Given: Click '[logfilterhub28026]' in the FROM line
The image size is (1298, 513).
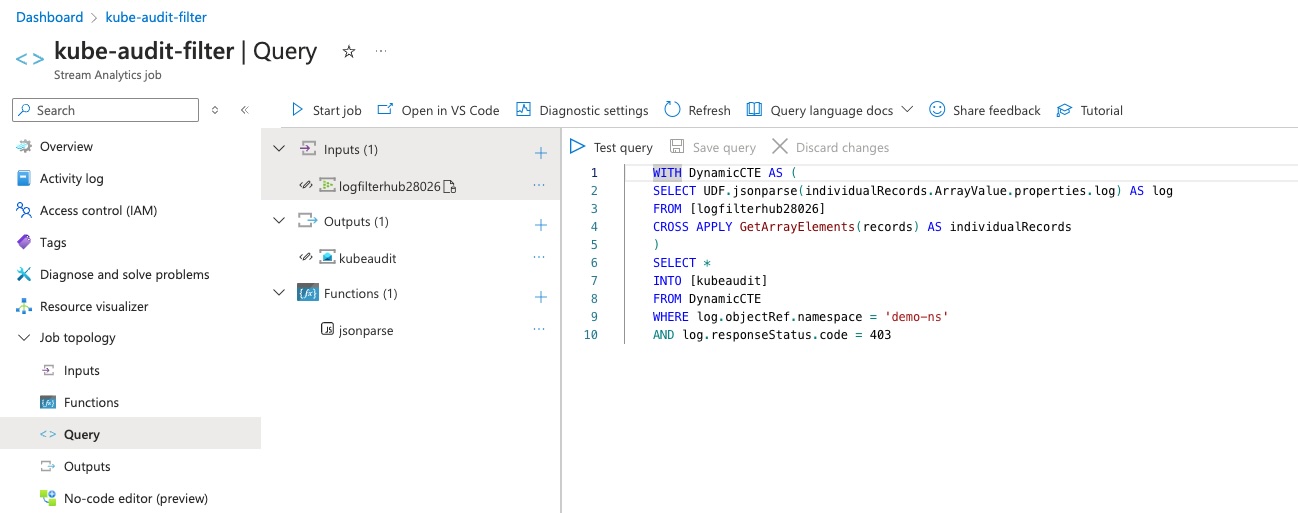Looking at the screenshot, I should 757,208.
